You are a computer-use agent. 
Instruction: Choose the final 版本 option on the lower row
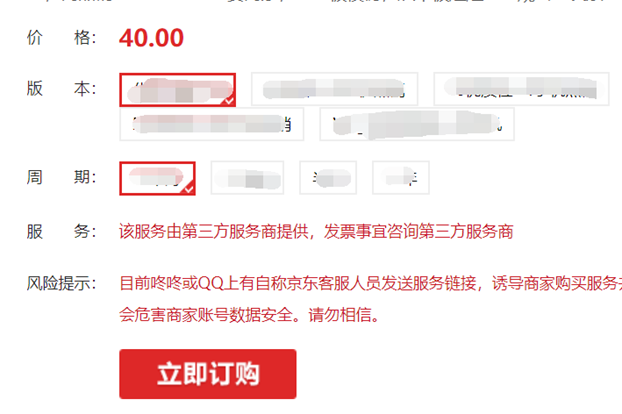point(417,124)
